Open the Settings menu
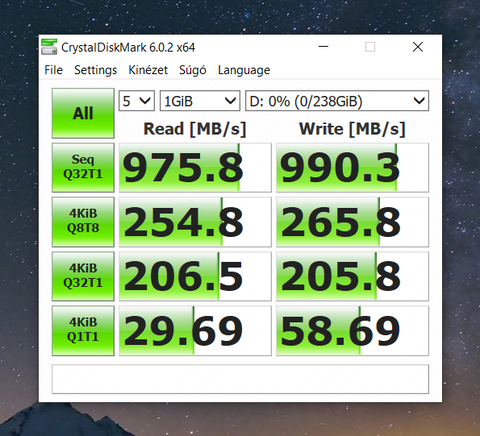Screen dimensions: 480x436 96,70
